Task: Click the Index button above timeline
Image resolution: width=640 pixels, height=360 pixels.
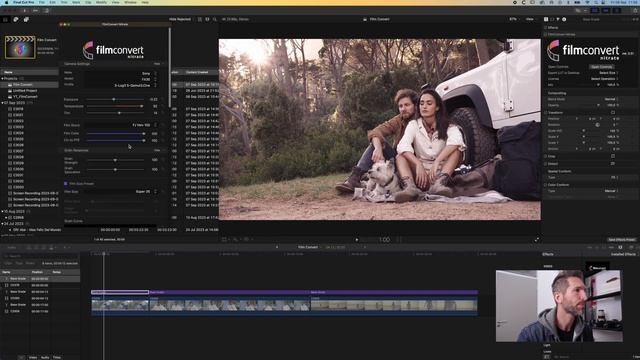Action: click(x=12, y=247)
